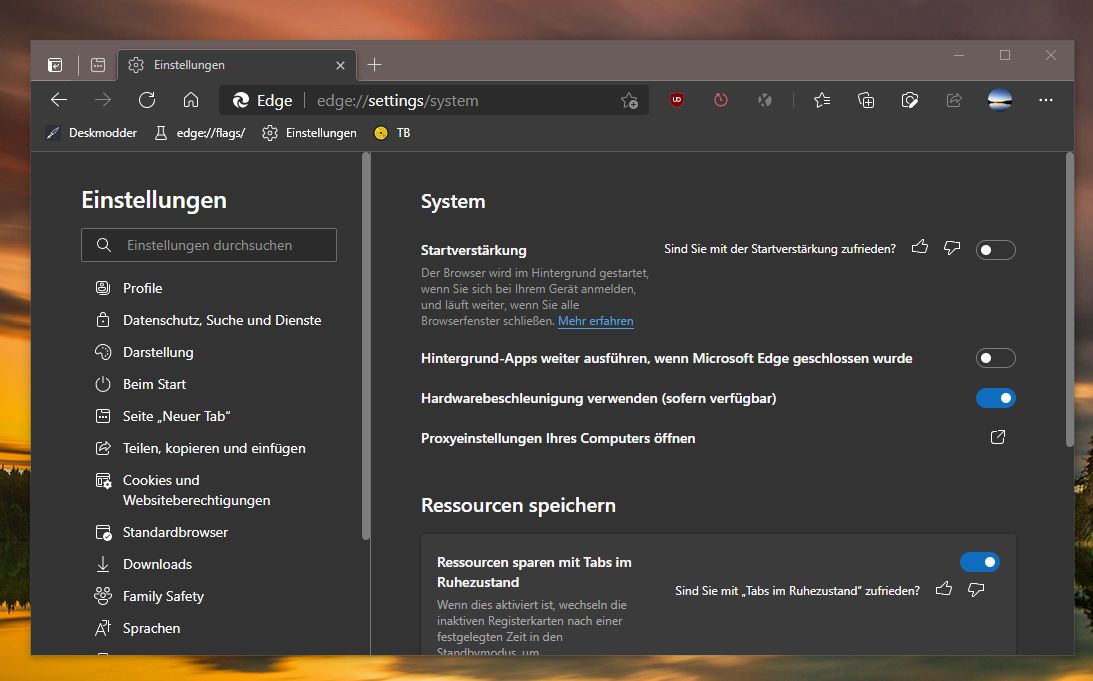This screenshot has height=681, width=1093.
Task: Enable the Startverstärkung toggle
Action: pos(995,250)
